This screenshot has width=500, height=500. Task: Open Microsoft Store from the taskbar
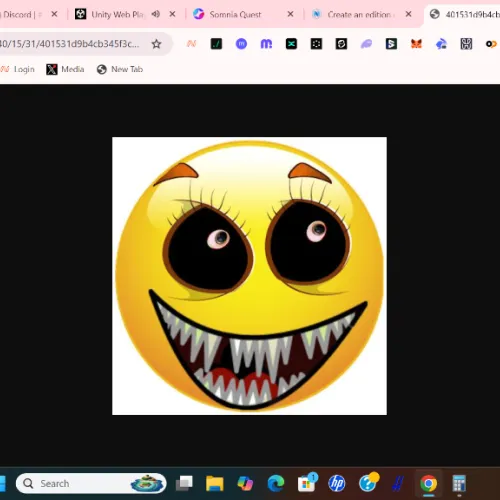click(307, 483)
